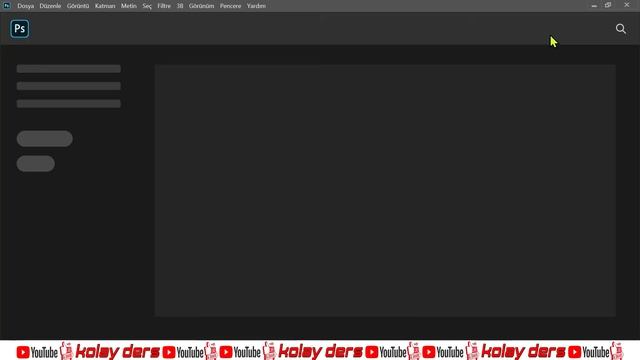The width and height of the screenshot is (640, 360).
Task: Open the 3B menu
Action: pyautogui.click(x=180, y=6)
